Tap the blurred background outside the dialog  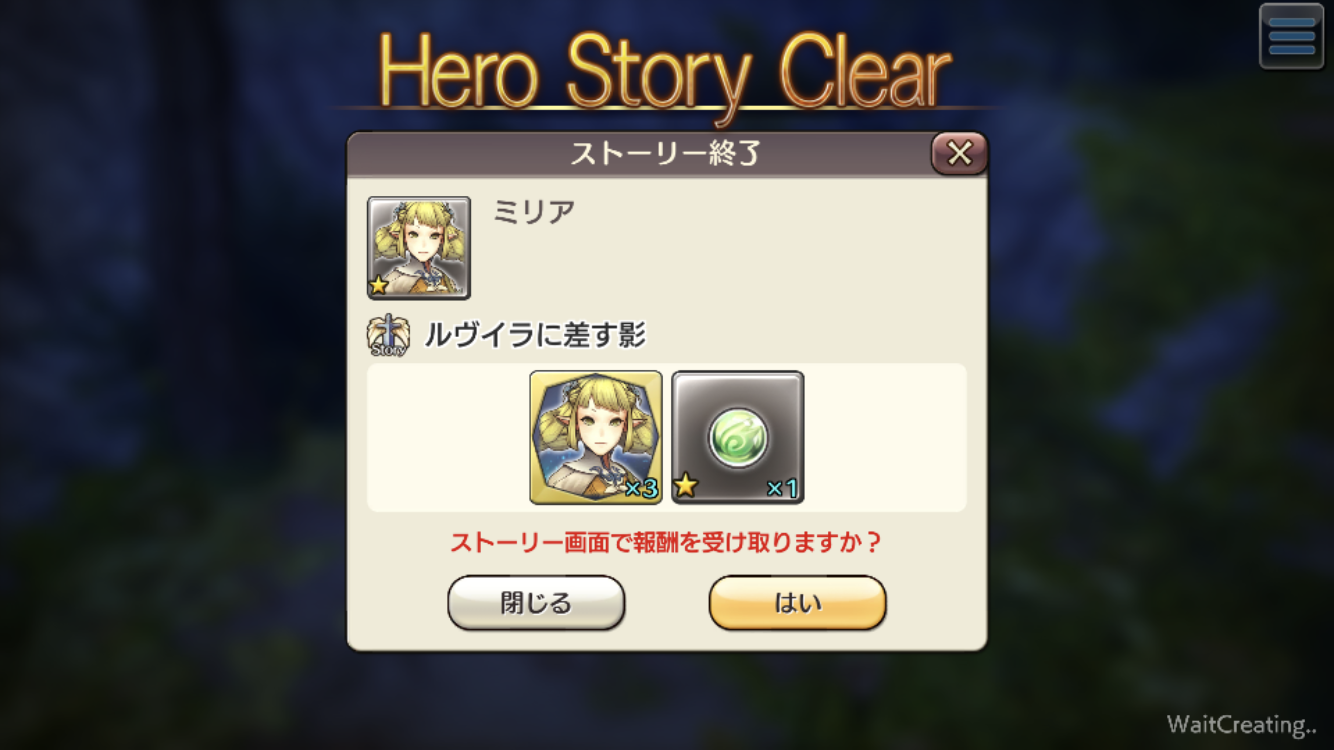tap(170, 400)
